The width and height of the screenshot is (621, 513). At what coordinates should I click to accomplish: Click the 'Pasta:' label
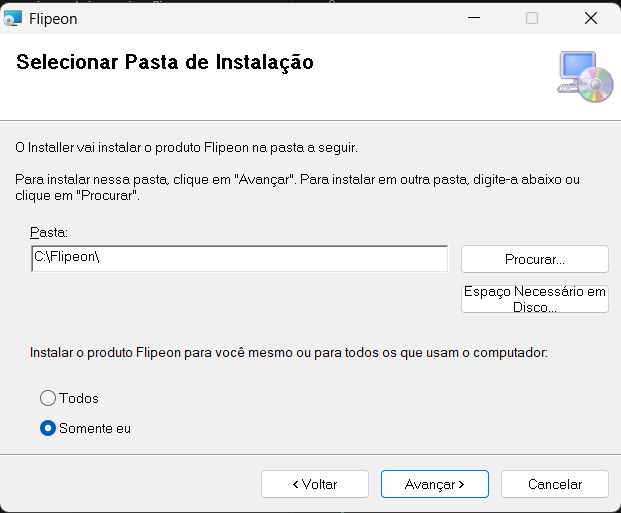pos(49,233)
